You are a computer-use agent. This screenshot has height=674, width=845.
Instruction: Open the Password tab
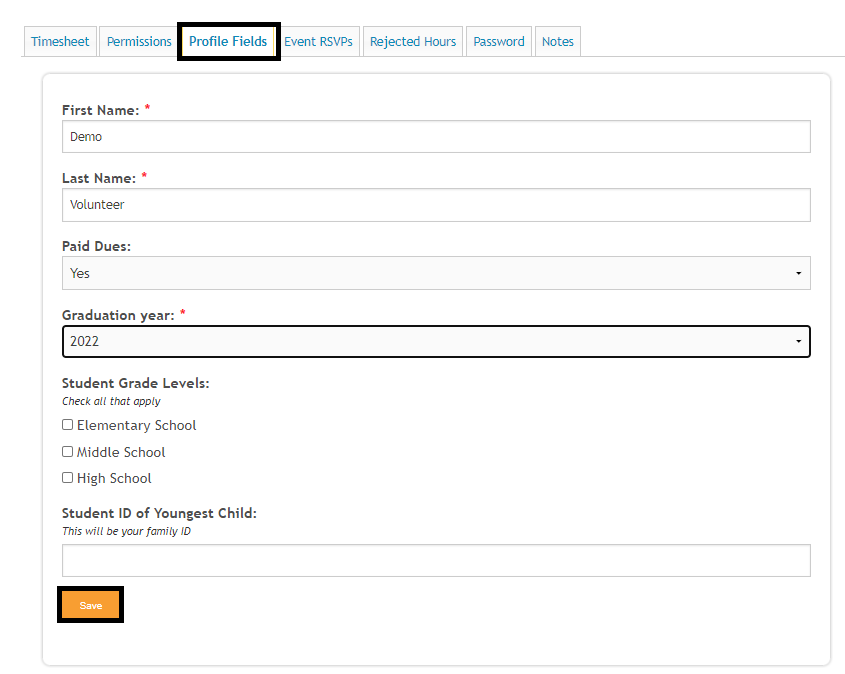[x=499, y=41]
